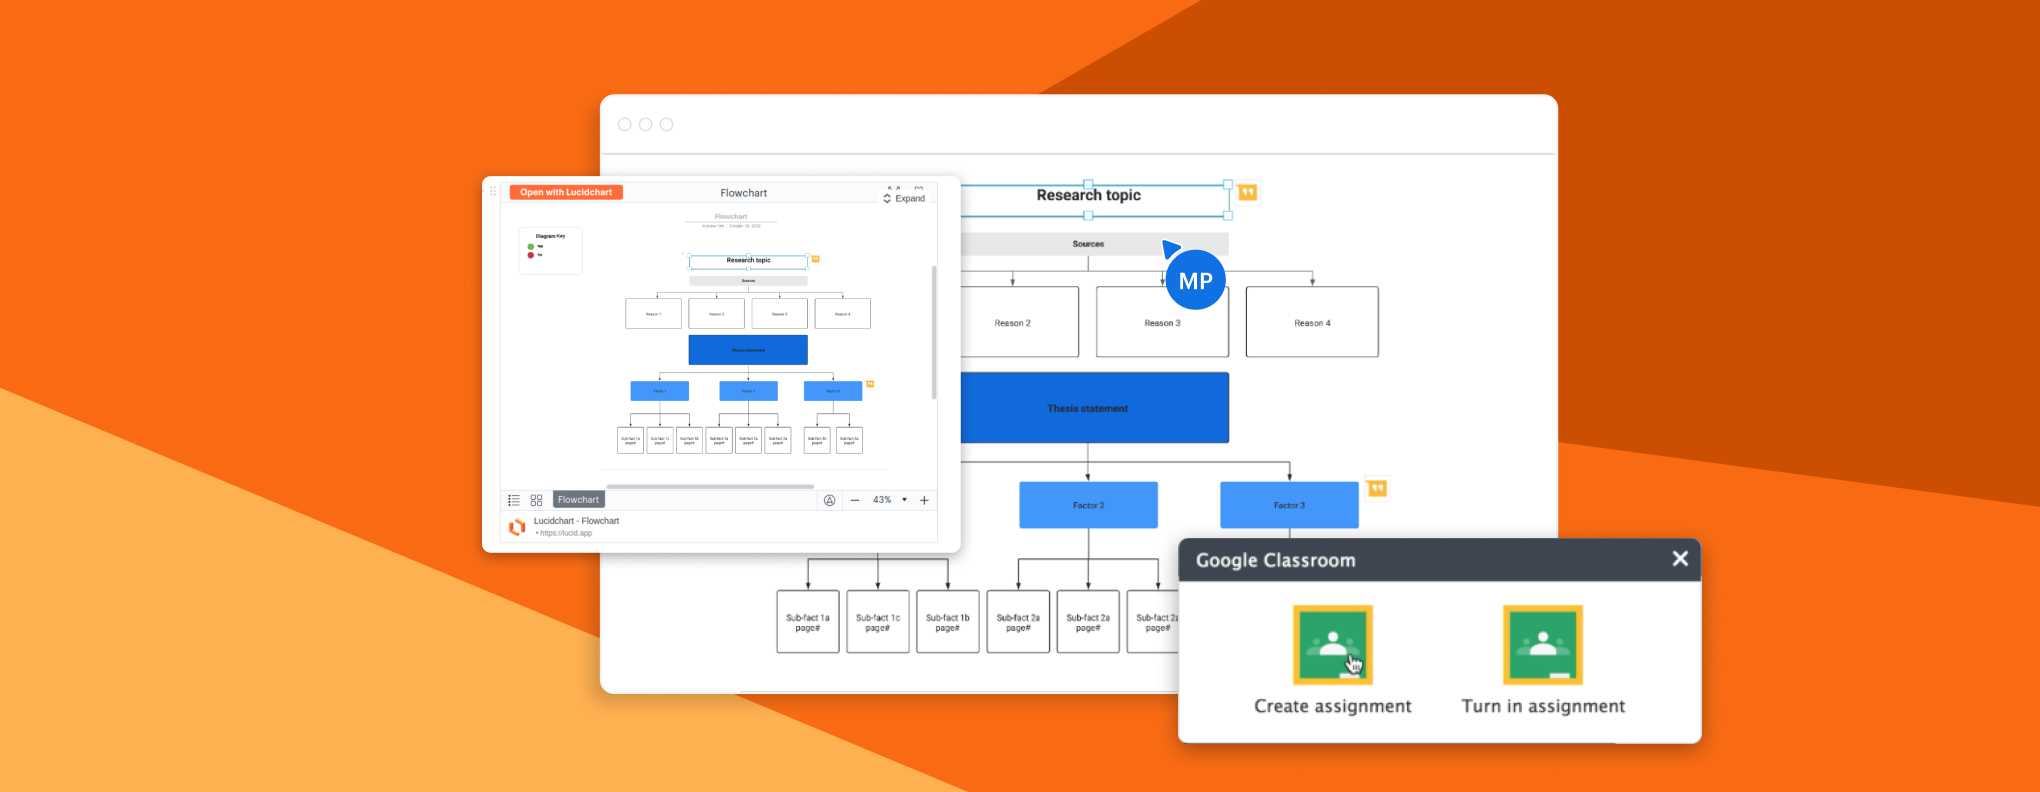The width and height of the screenshot is (2040, 792).
Task: Click the Flowchart title in embed header
Action: (x=744, y=193)
